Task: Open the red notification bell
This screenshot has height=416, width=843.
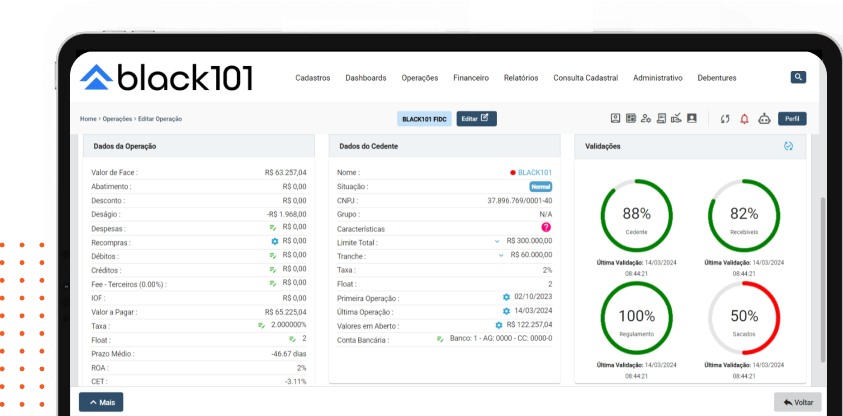Action: [744, 119]
